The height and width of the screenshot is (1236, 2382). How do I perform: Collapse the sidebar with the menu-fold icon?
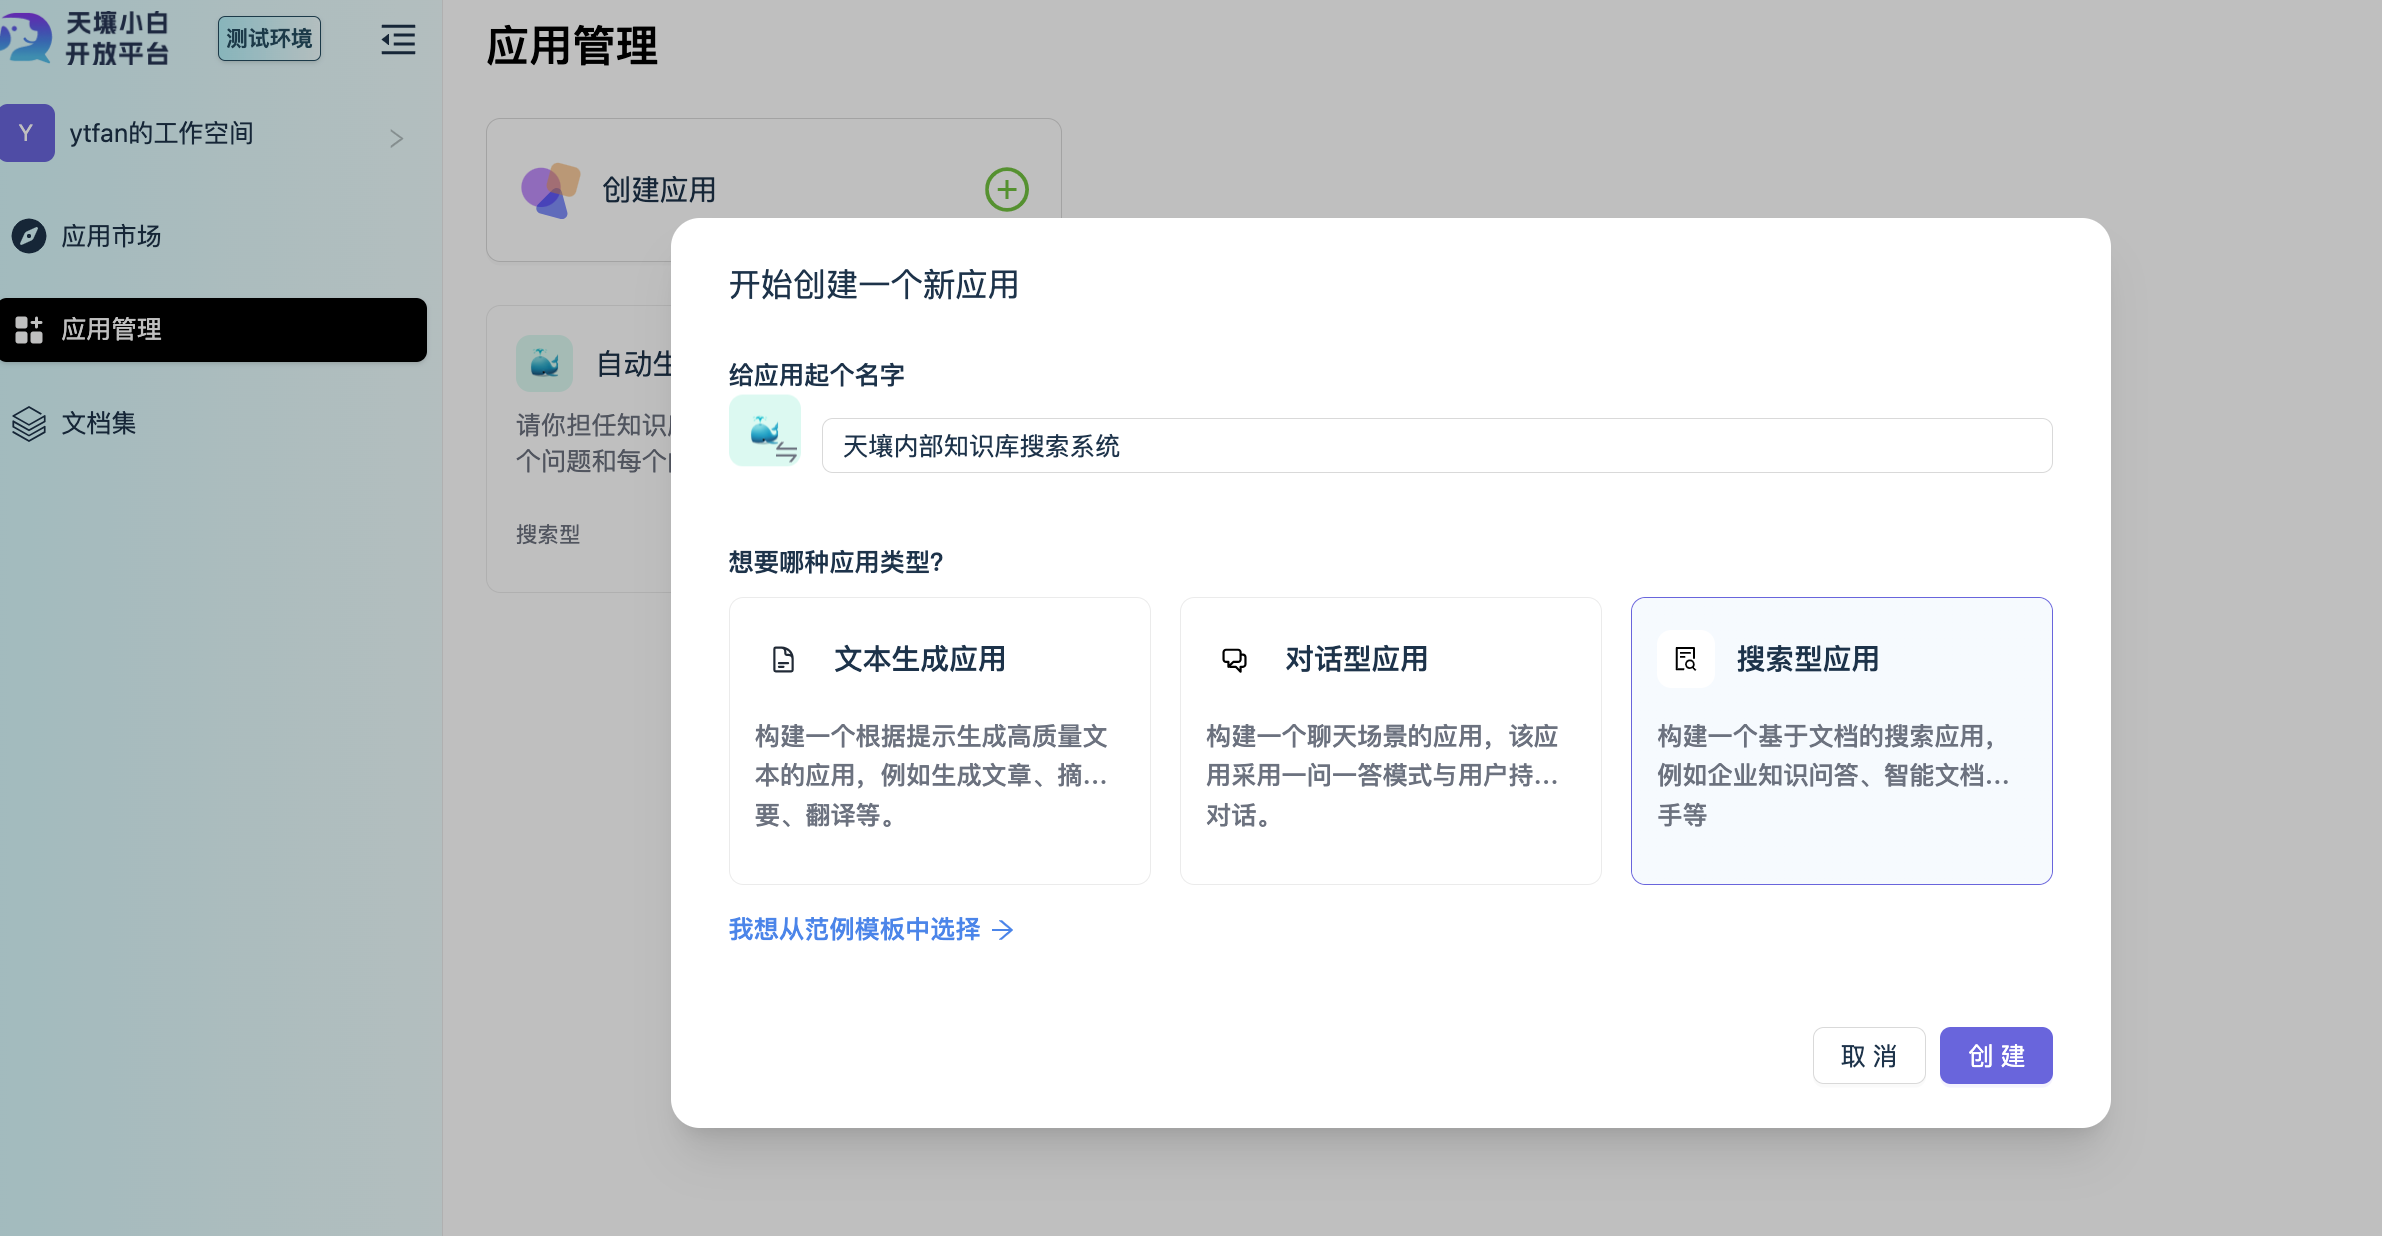click(x=398, y=40)
